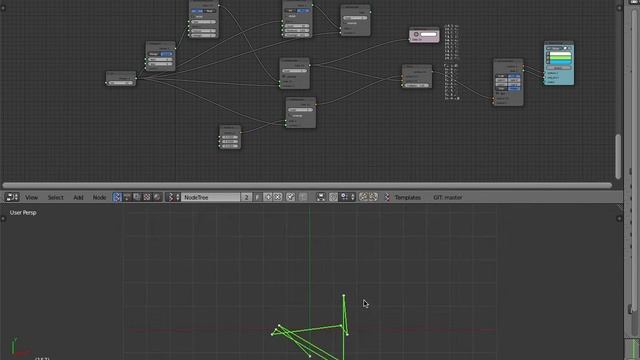Image resolution: width=640 pixels, height=360 pixels.
Task: Open the blue color swatch in cyan node
Action: (560, 62)
